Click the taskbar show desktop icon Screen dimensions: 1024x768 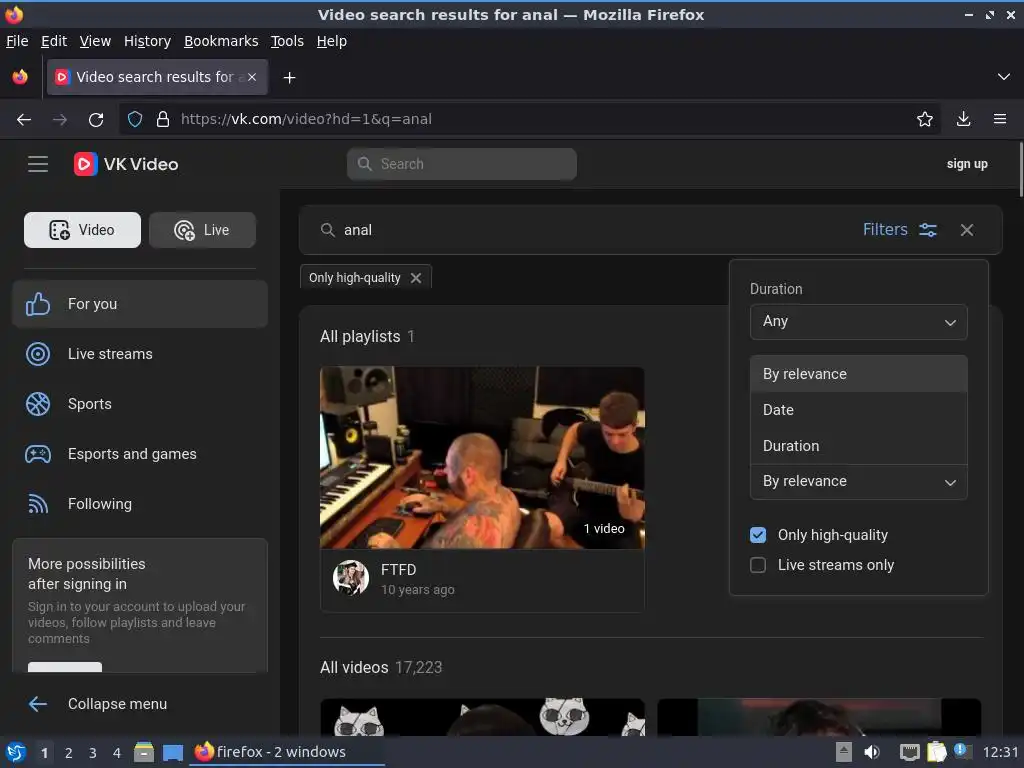coord(172,752)
